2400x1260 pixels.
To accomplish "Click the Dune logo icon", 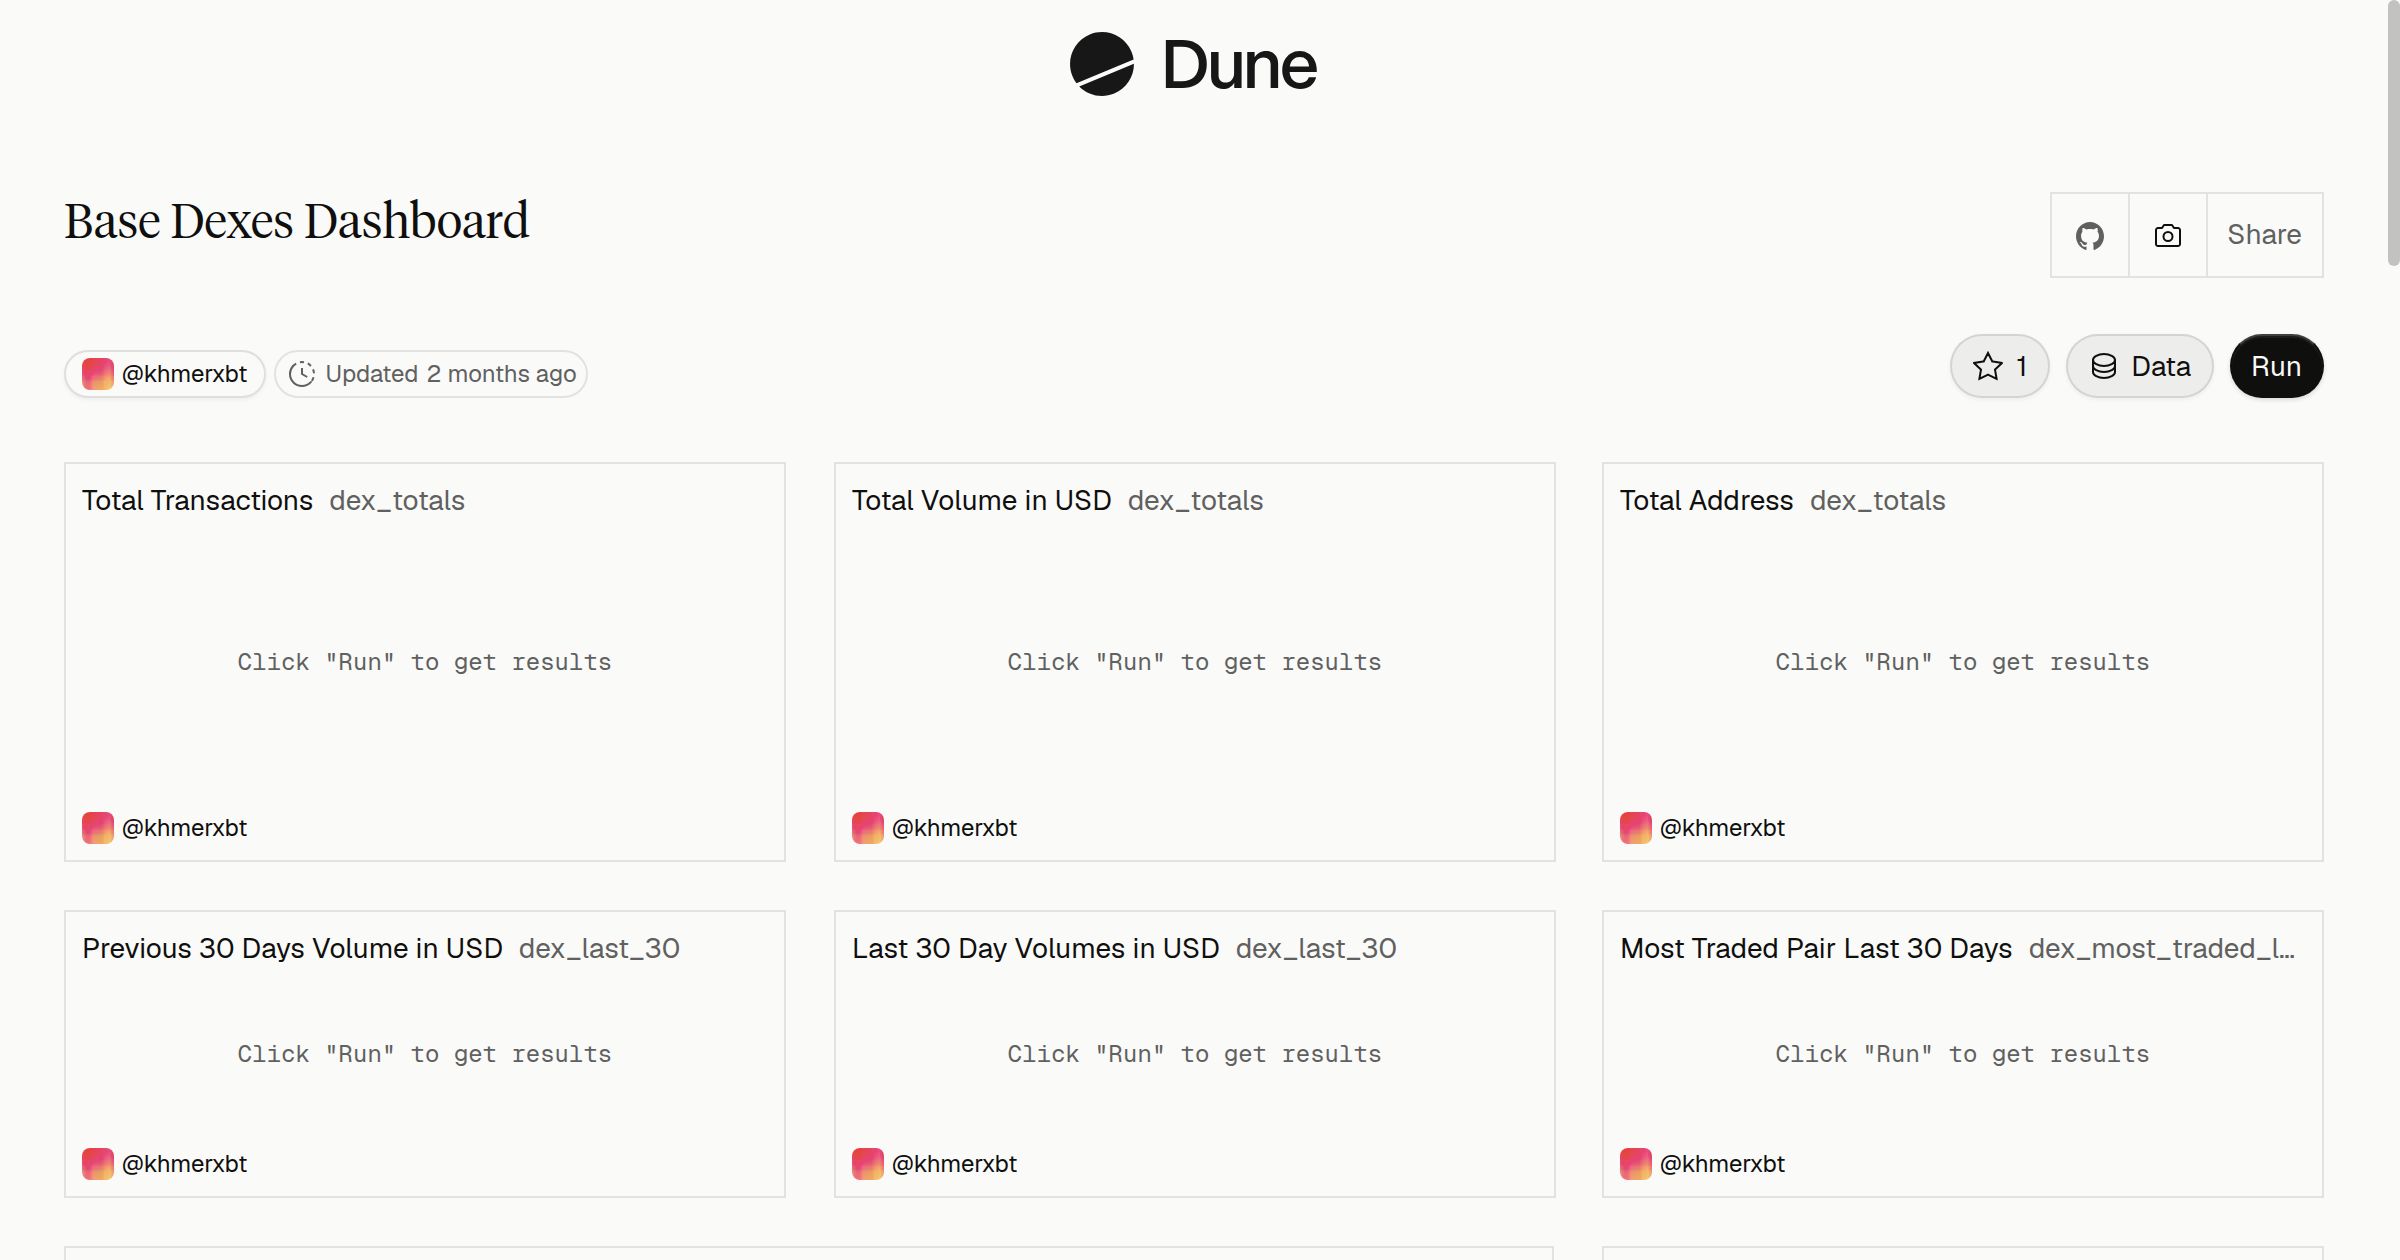I will click(x=1101, y=64).
